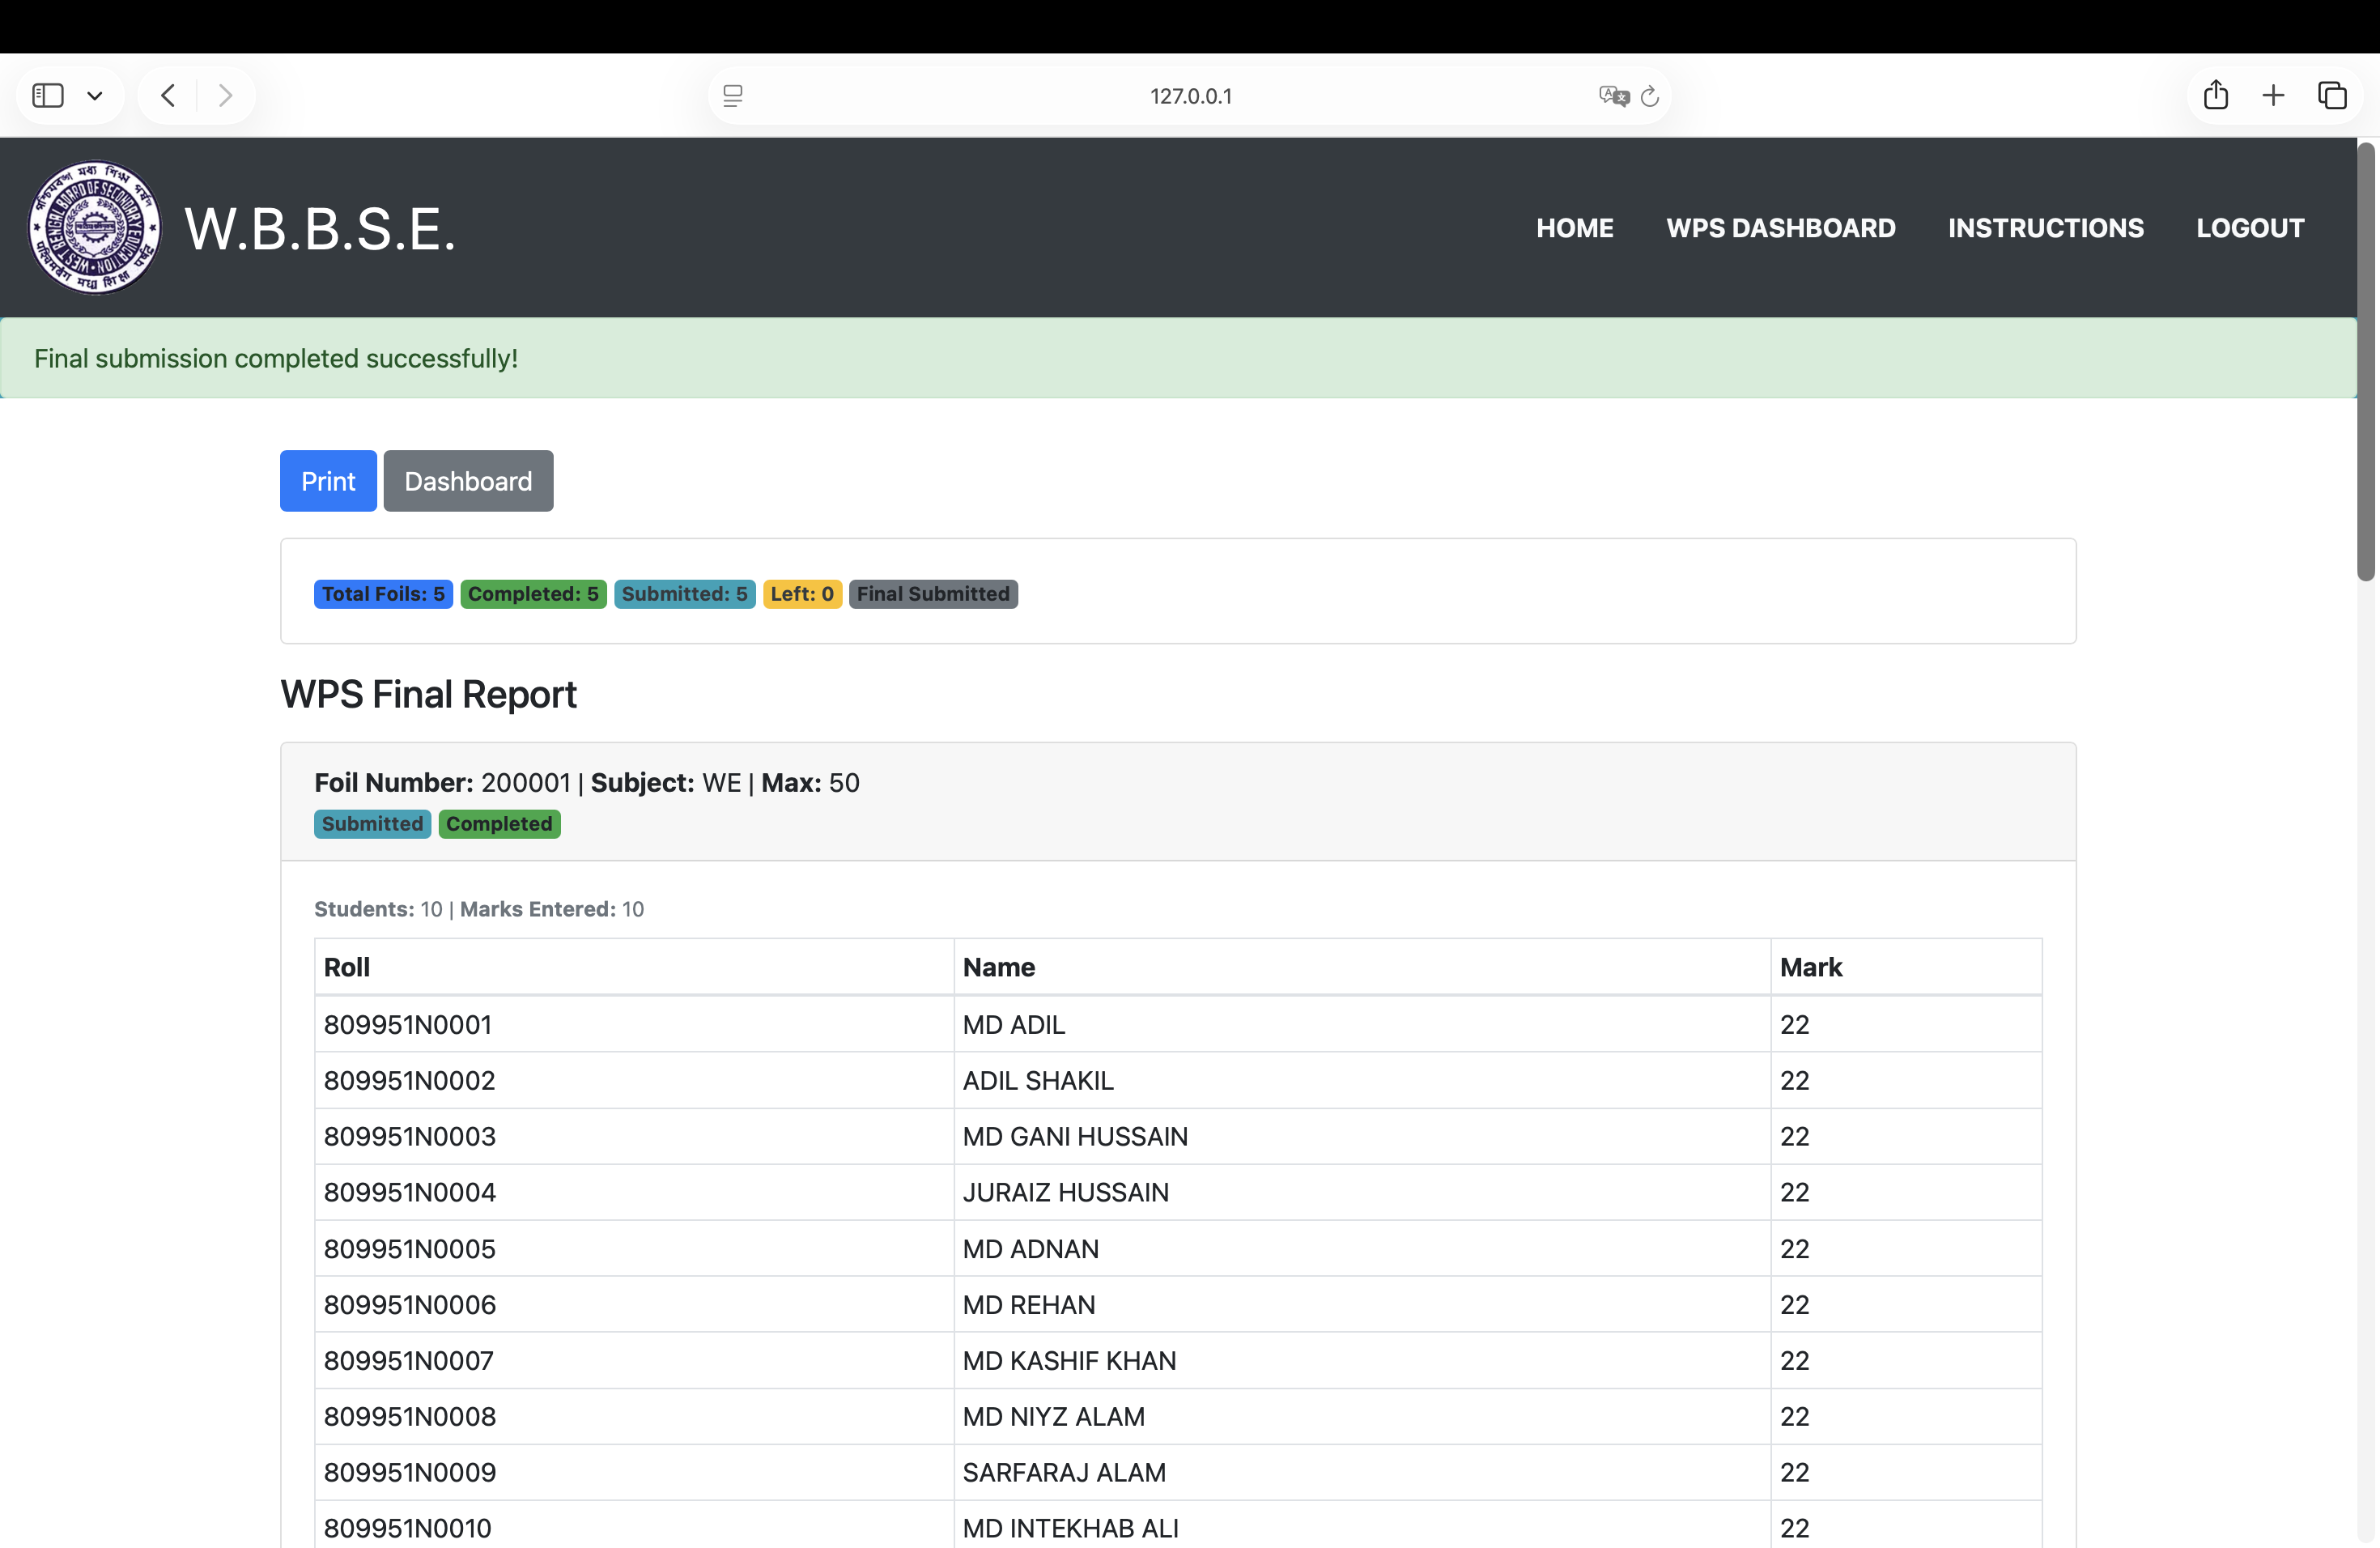Open the Share menu
This screenshot has width=2380, height=1548.
pos(2216,95)
